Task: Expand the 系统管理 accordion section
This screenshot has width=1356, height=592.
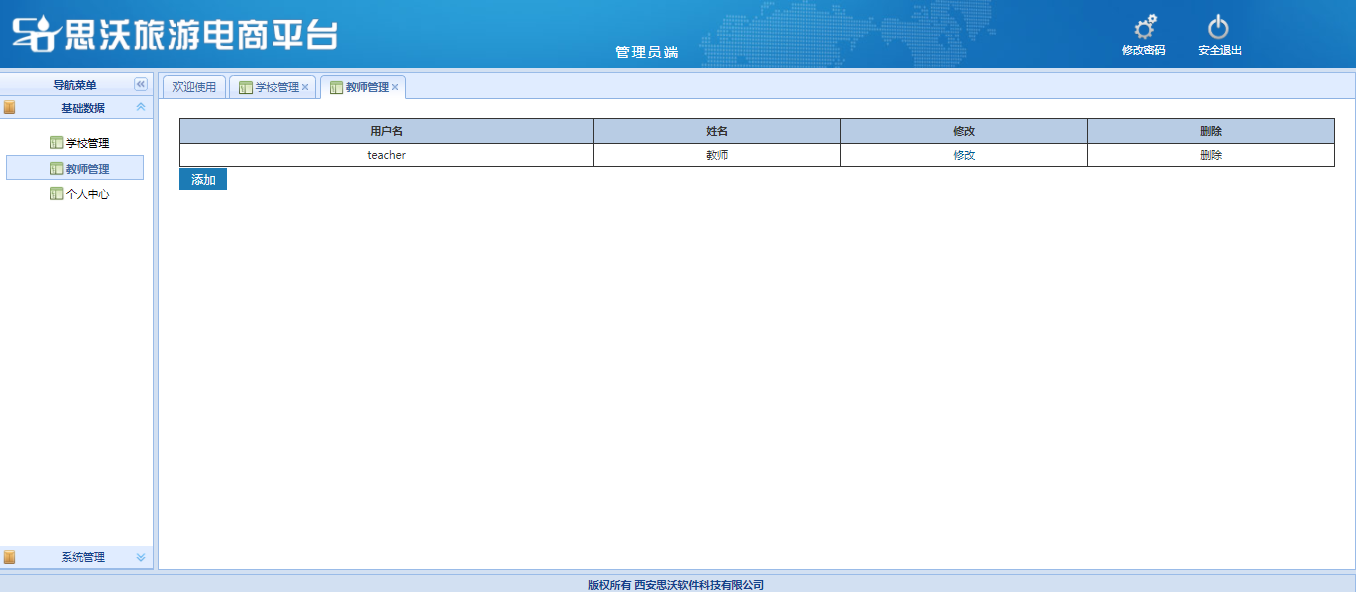Action: click(141, 557)
